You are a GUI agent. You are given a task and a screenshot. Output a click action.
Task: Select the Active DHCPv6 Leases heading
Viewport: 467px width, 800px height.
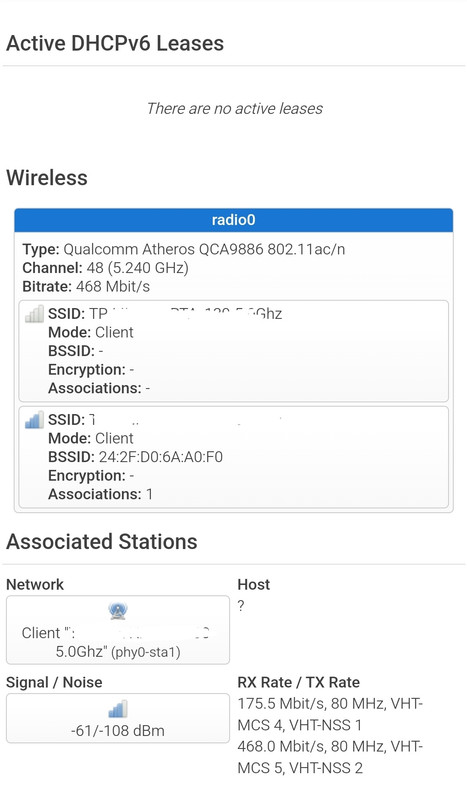pos(115,43)
